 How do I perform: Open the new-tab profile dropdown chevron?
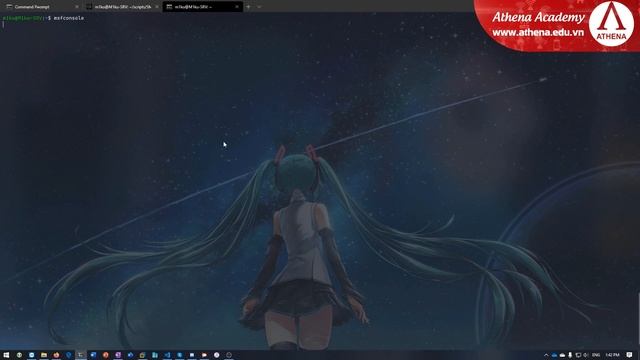(259, 7)
